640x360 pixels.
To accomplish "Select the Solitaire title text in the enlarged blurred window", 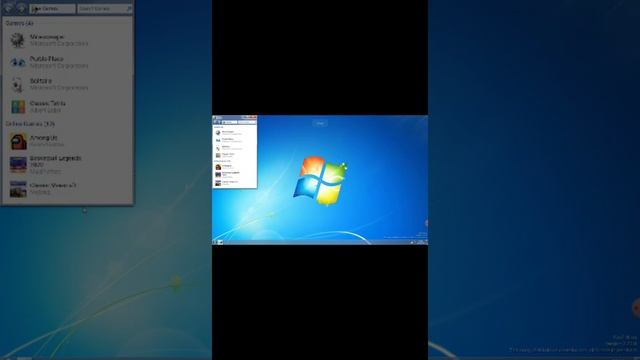I will 41,81.
